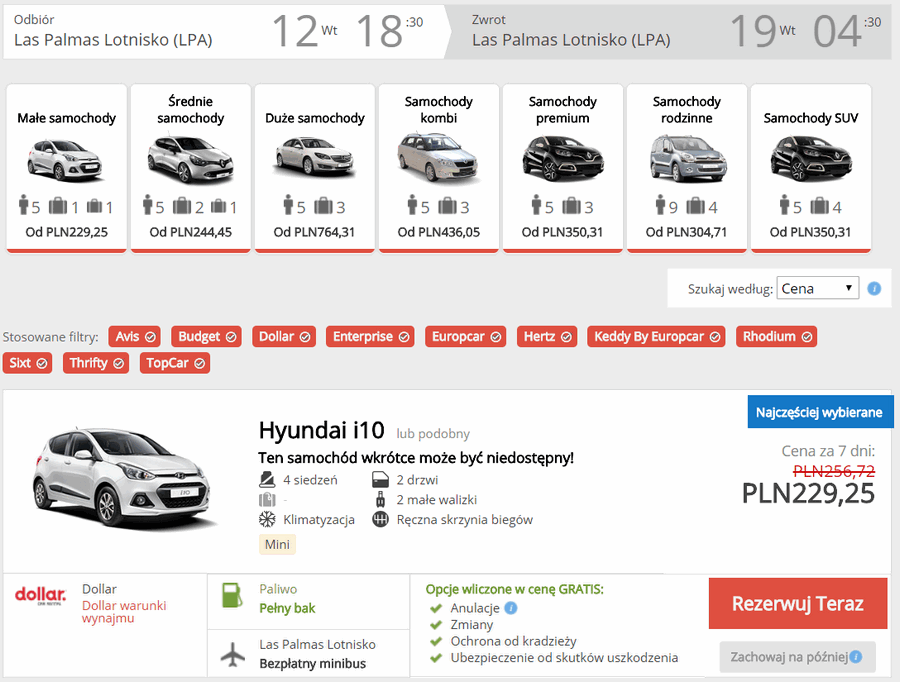Select the Samochody kombi category card
900x682 pixels.
click(439, 168)
